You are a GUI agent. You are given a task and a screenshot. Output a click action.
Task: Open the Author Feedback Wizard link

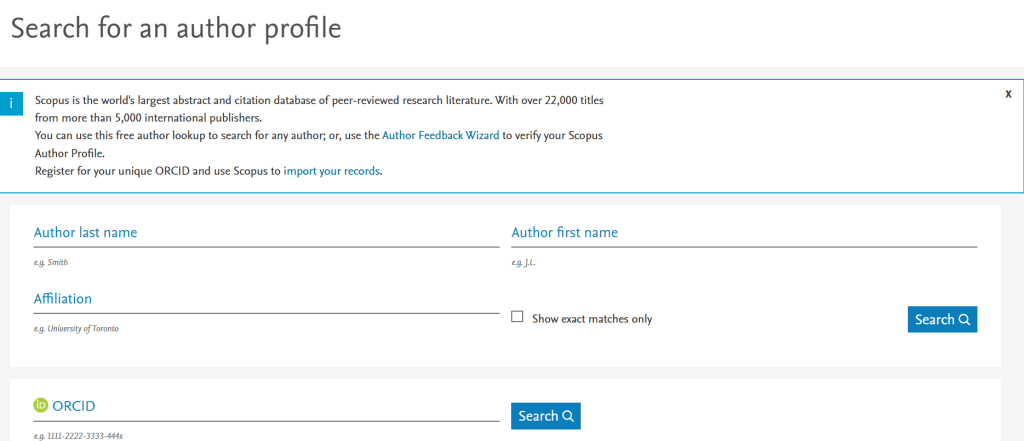click(x=440, y=134)
